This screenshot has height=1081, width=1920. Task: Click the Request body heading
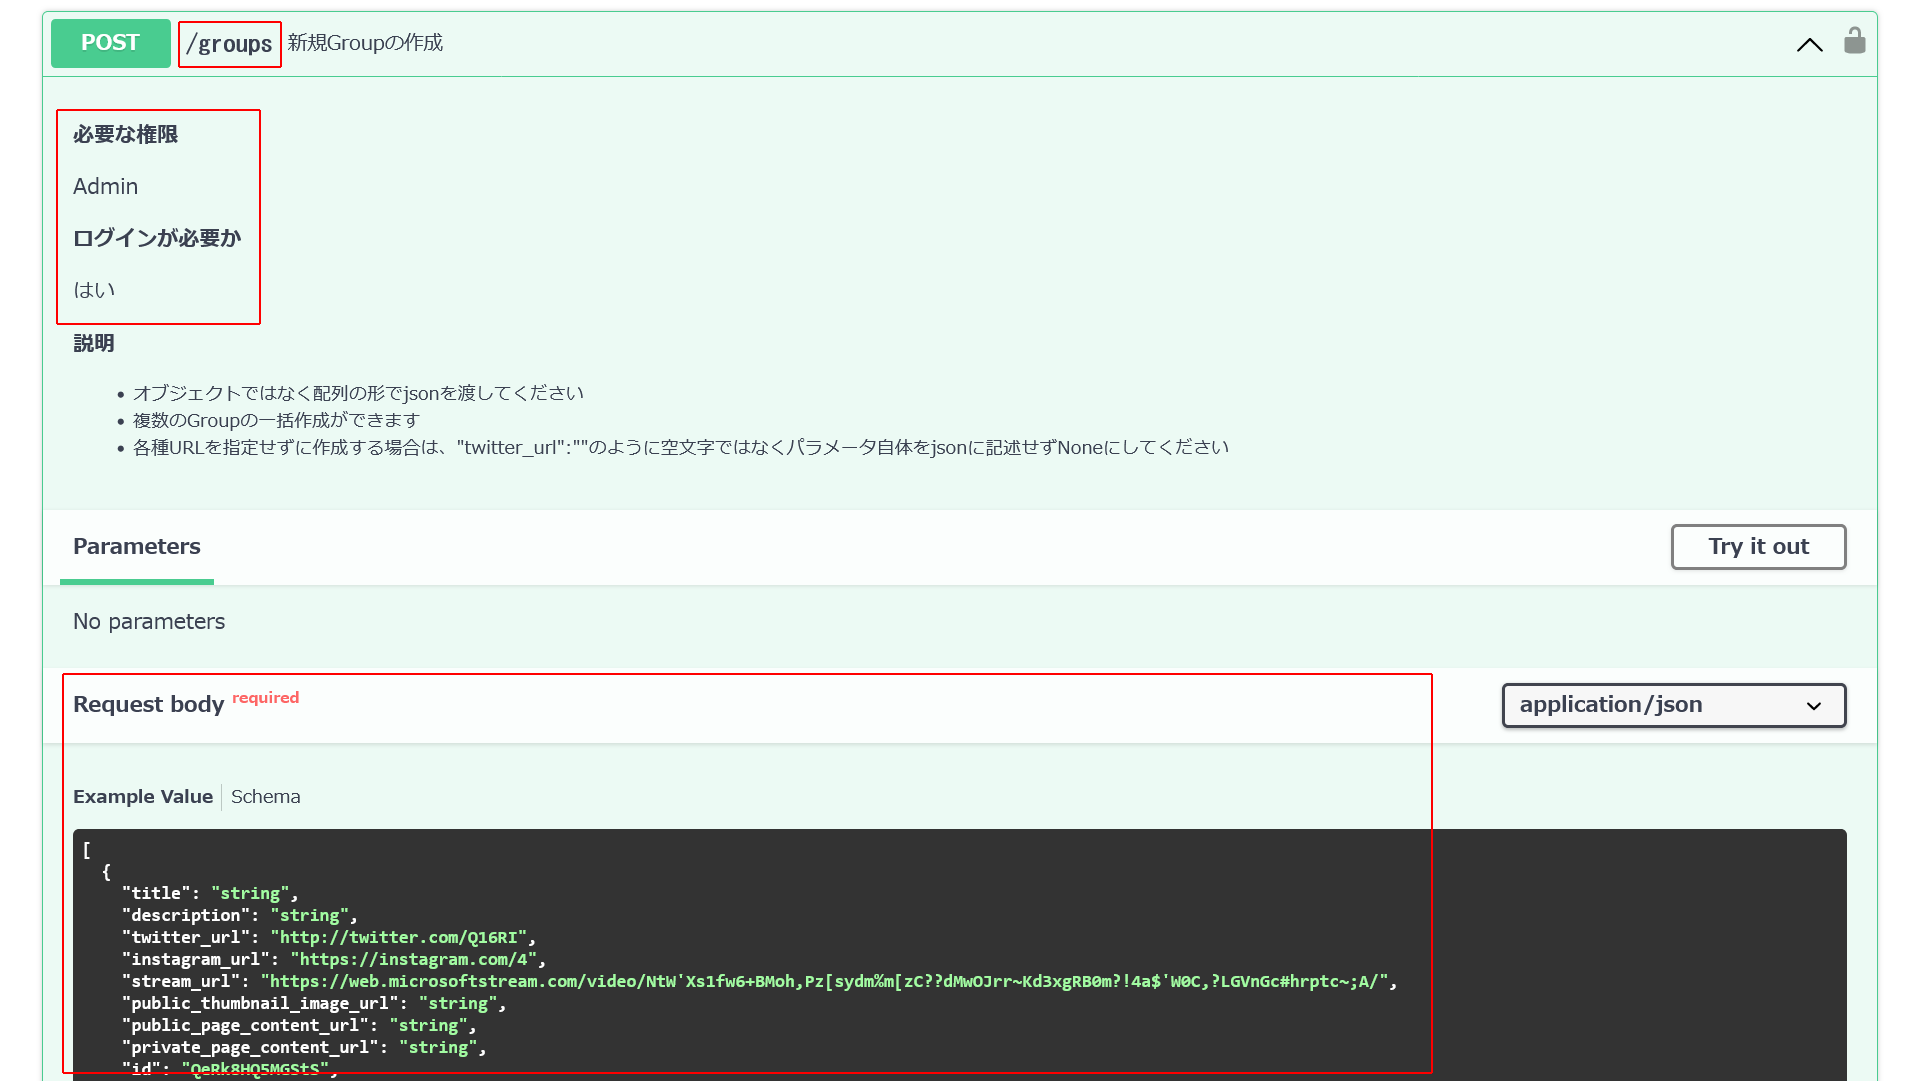click(x=148, y=705)
